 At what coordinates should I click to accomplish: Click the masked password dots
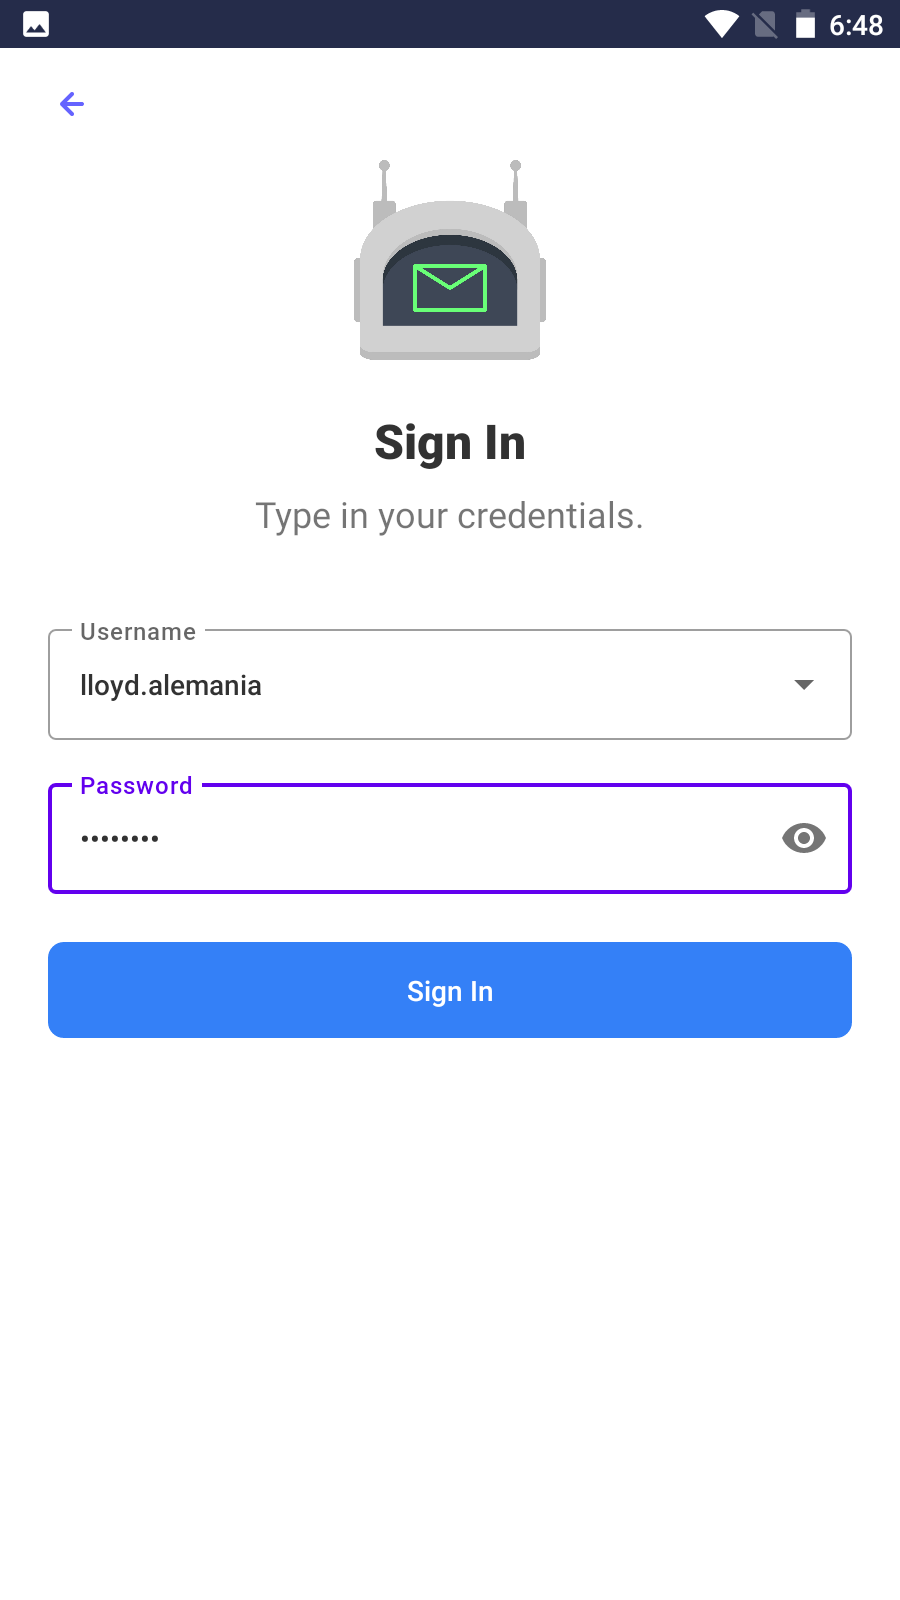(x=120, y=839)
